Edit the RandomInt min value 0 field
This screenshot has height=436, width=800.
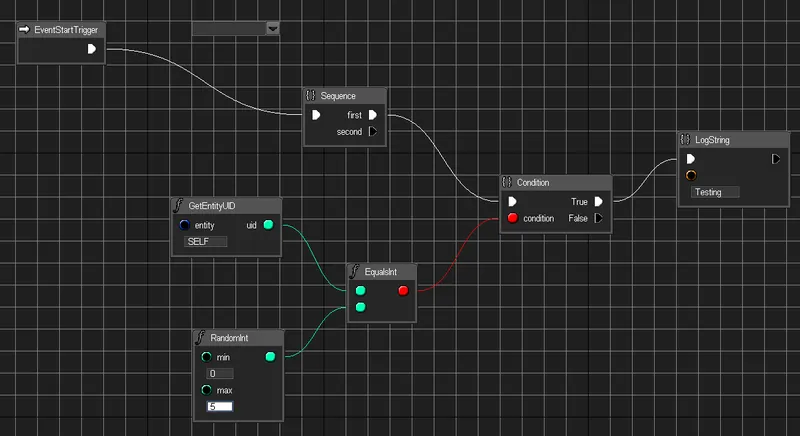220,374
